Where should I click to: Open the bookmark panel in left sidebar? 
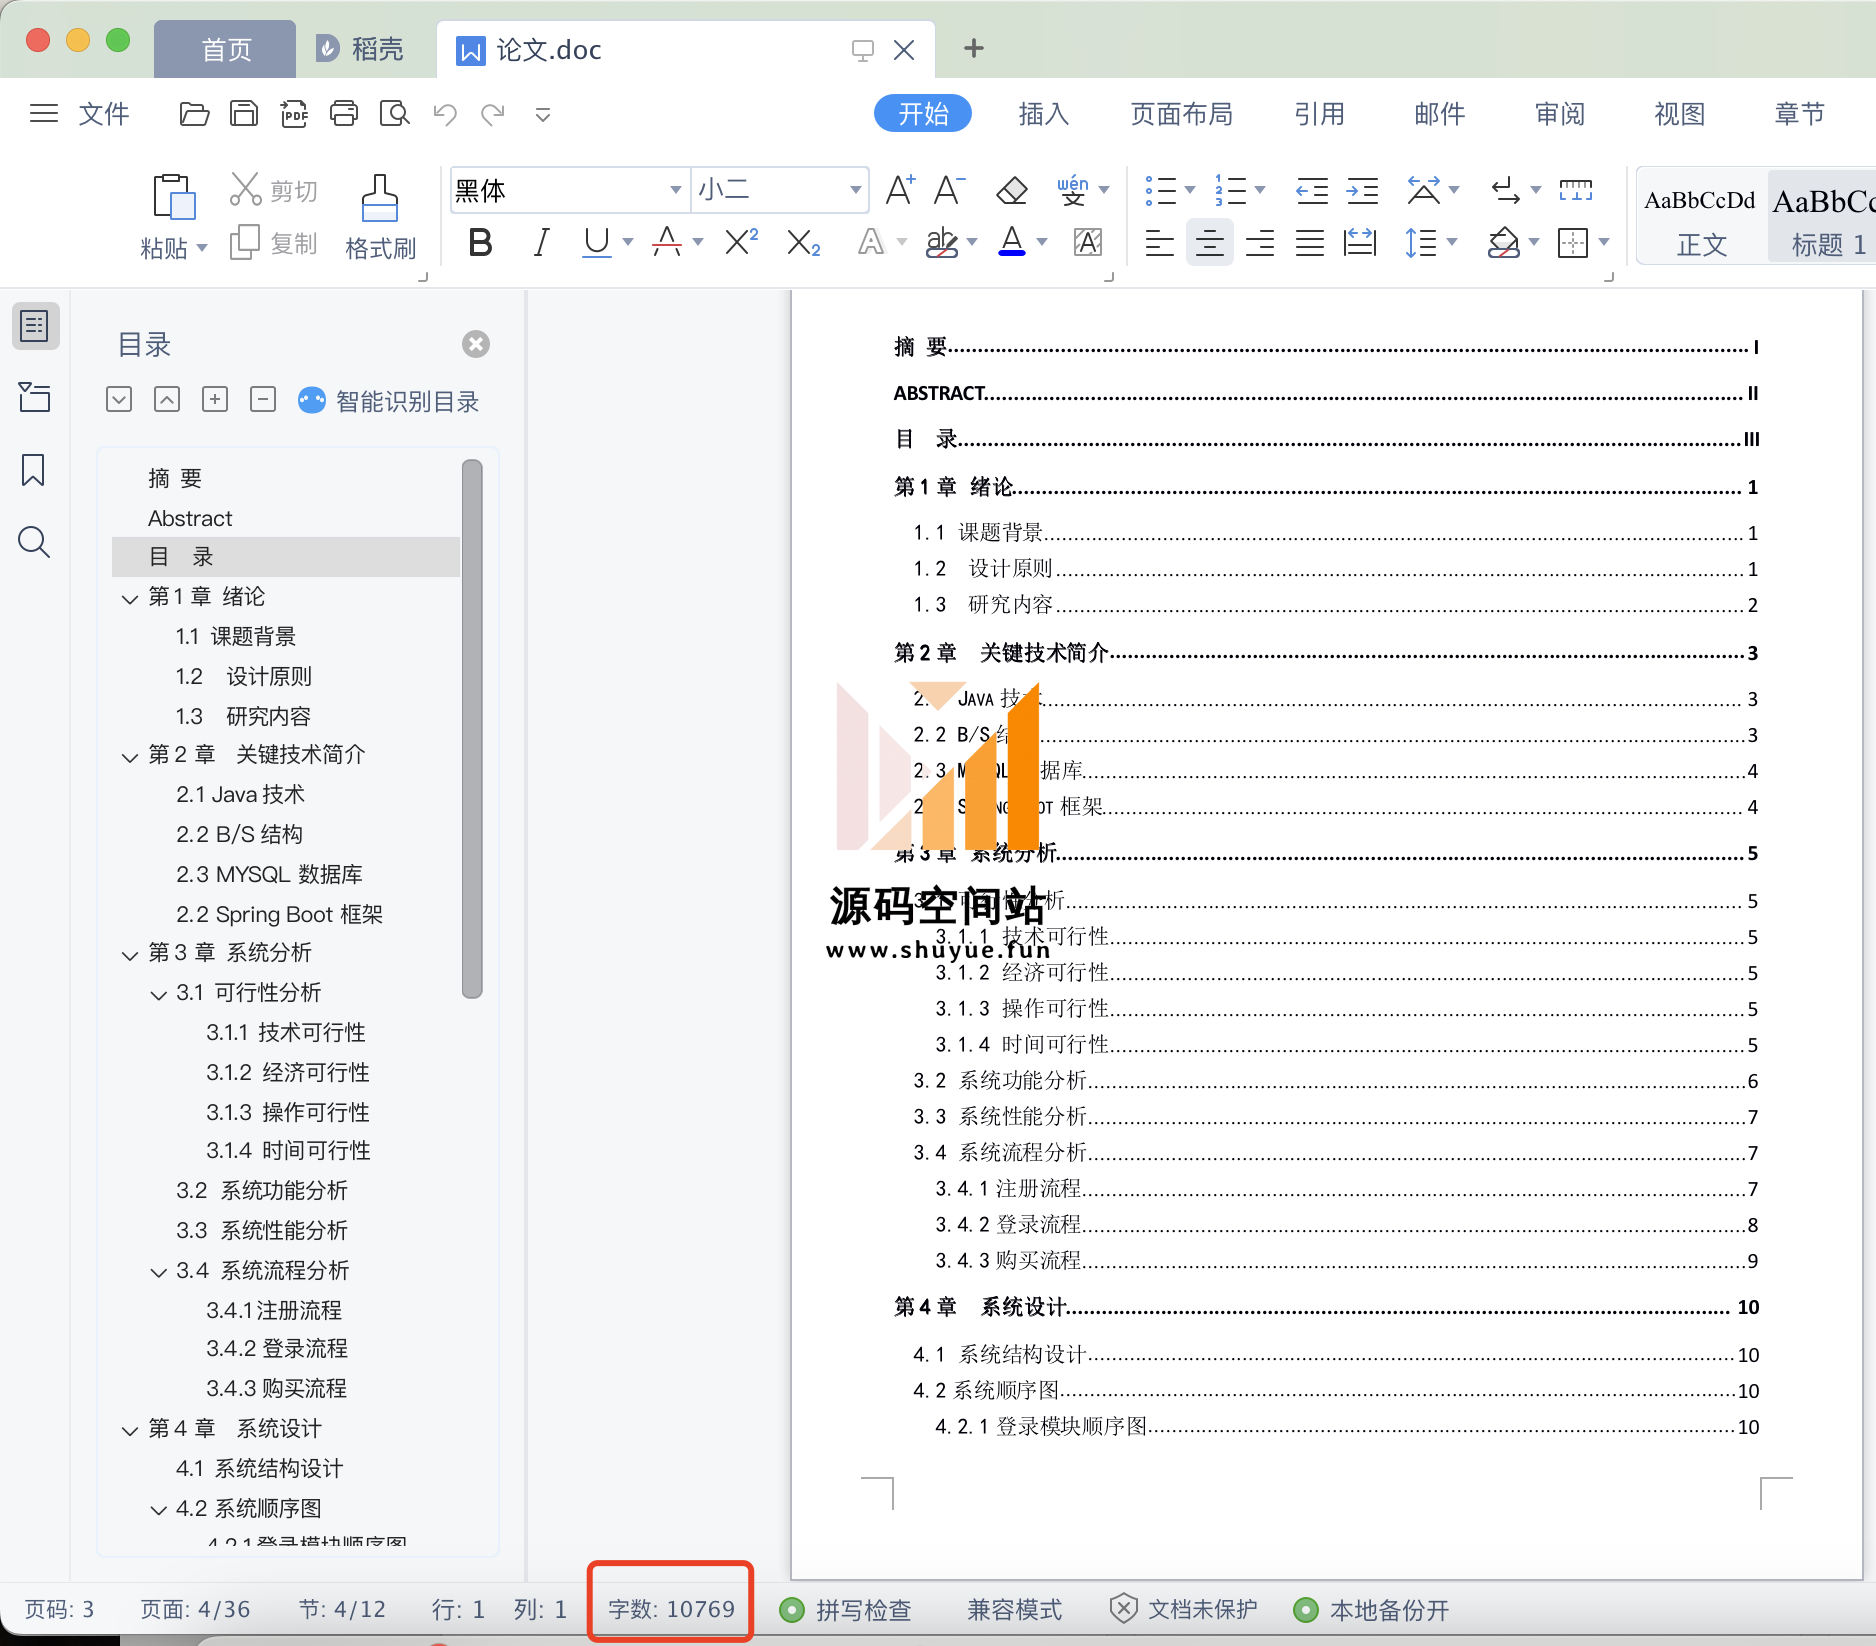click(33, 469)
